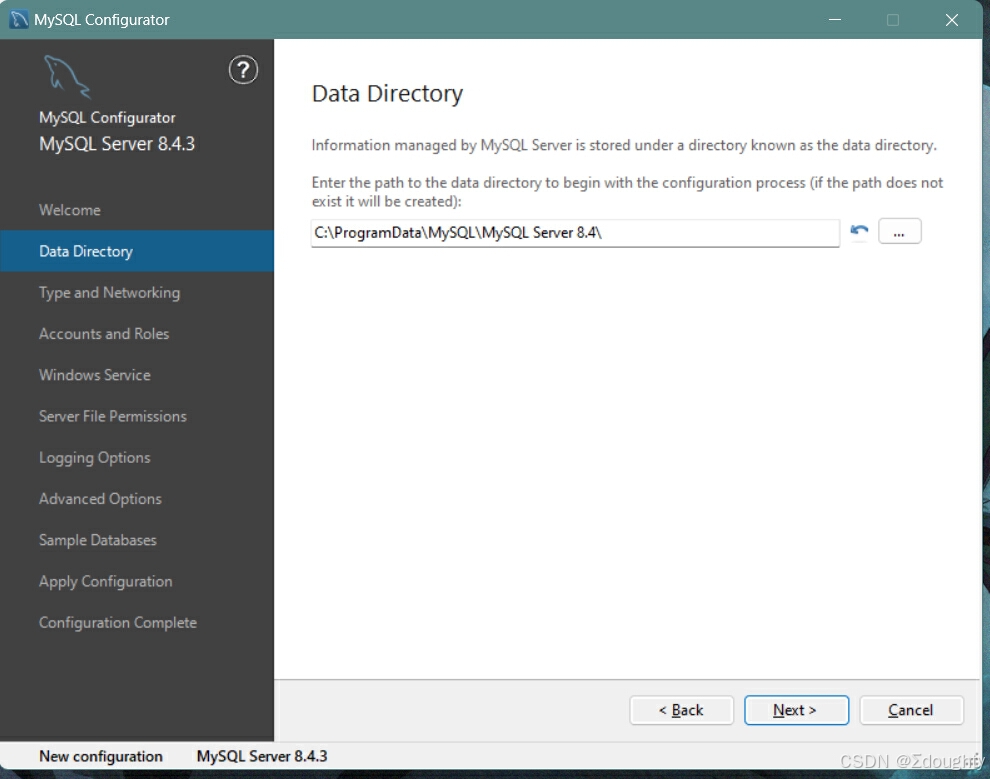
Task: Return with the Back button
Action: pyautogui.click(x=681, y=710)
